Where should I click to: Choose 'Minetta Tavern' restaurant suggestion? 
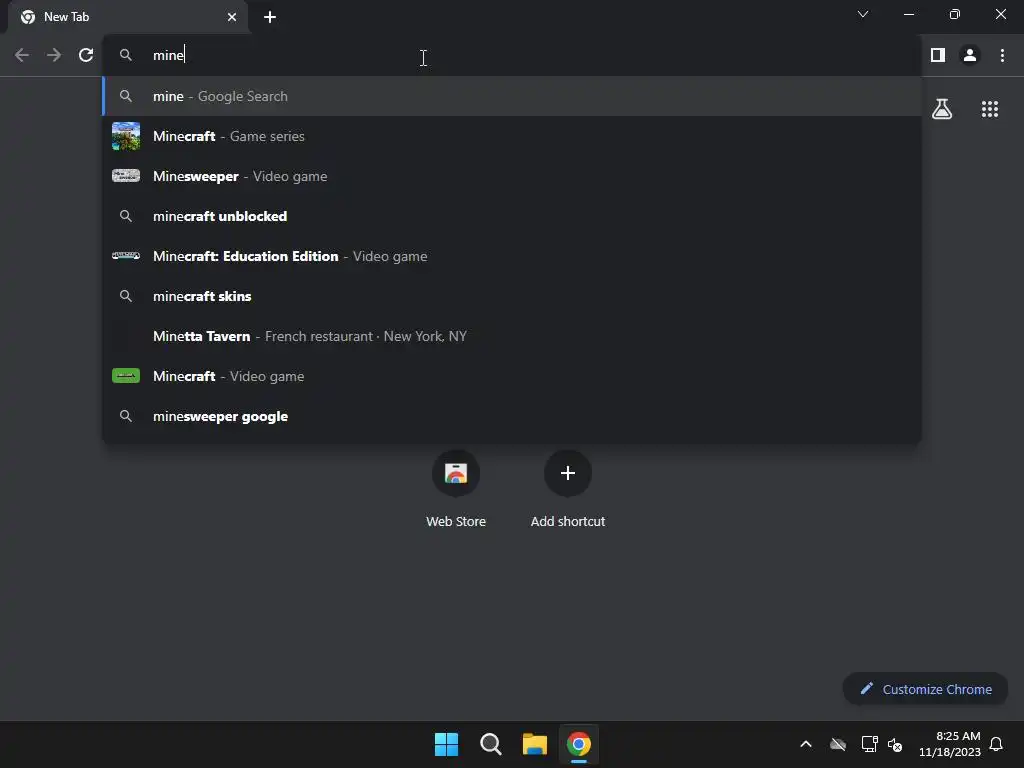(511, 336)
